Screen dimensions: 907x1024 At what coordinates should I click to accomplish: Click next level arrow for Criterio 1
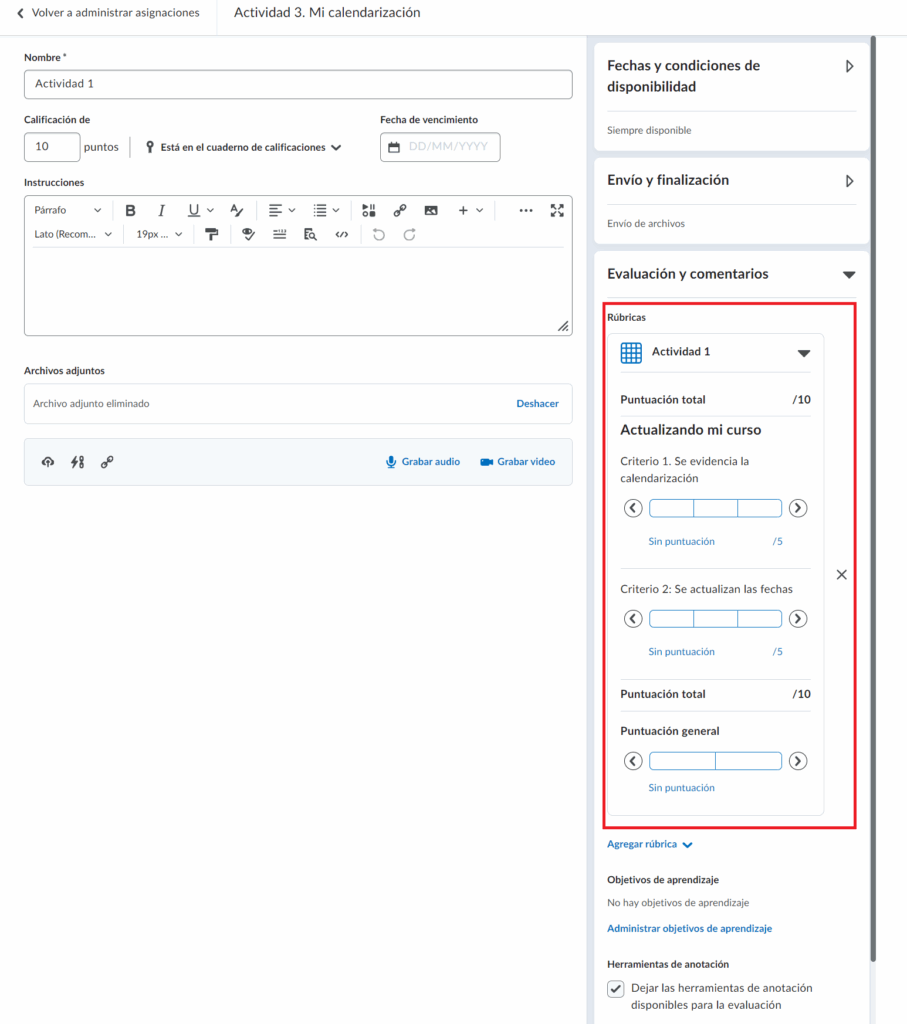click(797, 508)
